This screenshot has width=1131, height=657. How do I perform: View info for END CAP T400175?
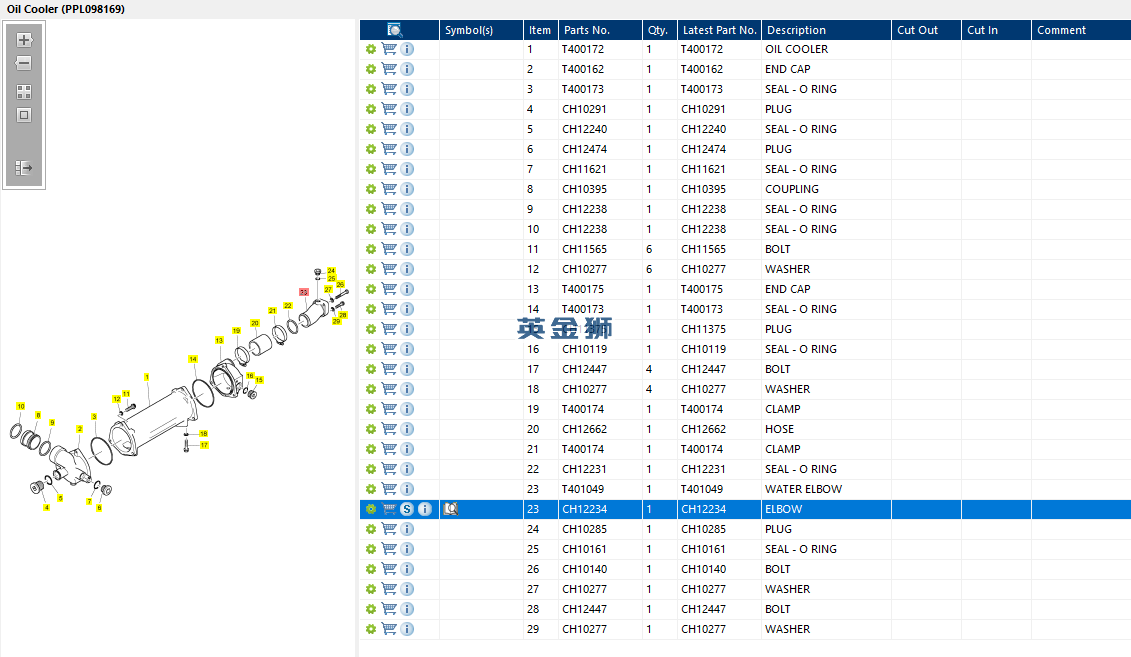(x=408, y=289)
